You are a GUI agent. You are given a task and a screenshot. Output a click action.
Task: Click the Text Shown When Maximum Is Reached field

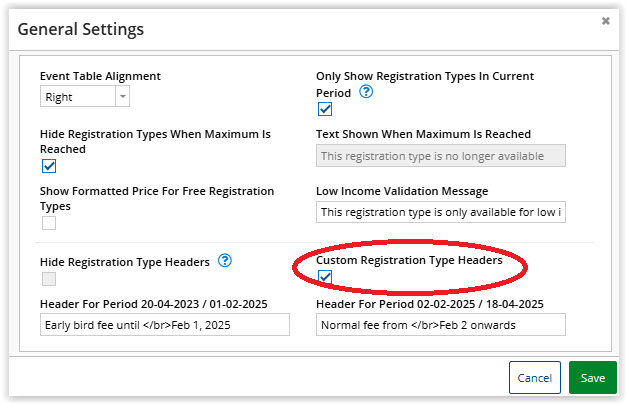[x=440, y=155]
